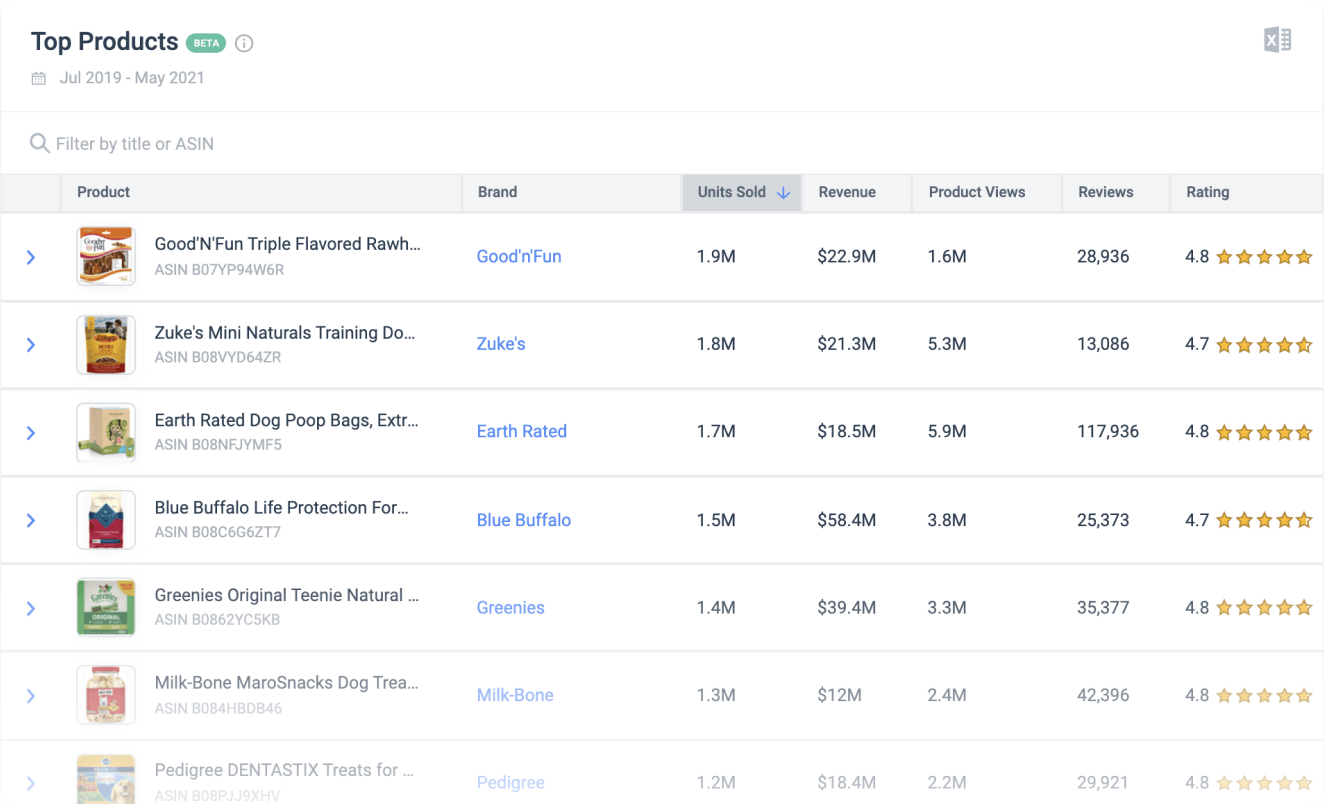The width and height of the screenshot is (1324, 804).
Task: Expand the Good'N'Fun Triple Flavored Rawhide row
Action: click(31, 257)
